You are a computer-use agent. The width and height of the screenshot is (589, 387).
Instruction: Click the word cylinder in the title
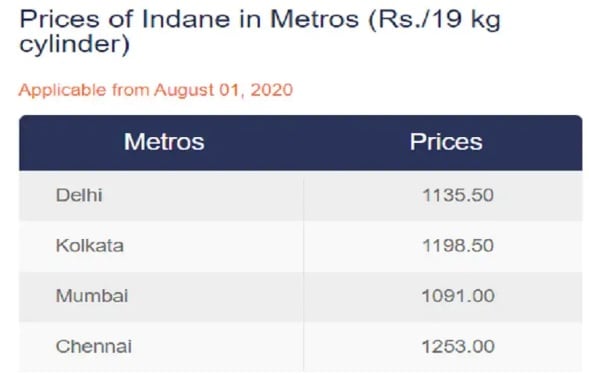[74, 44]
